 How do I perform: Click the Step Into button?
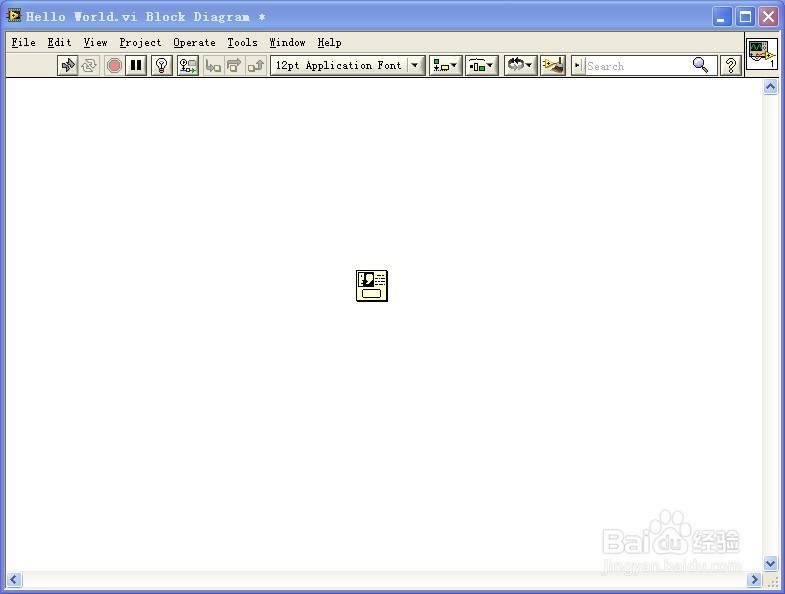(213, 66)
